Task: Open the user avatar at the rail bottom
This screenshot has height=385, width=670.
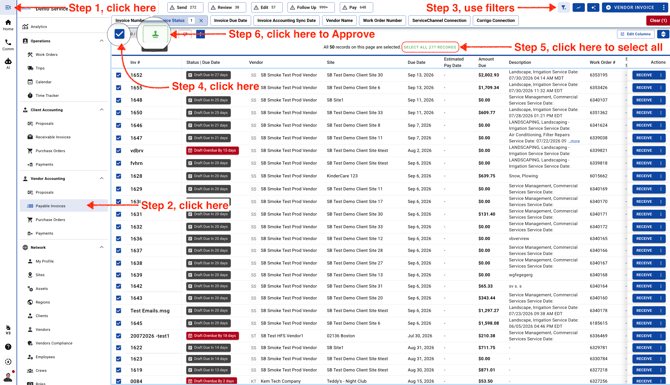Action: tap(8, 377)
